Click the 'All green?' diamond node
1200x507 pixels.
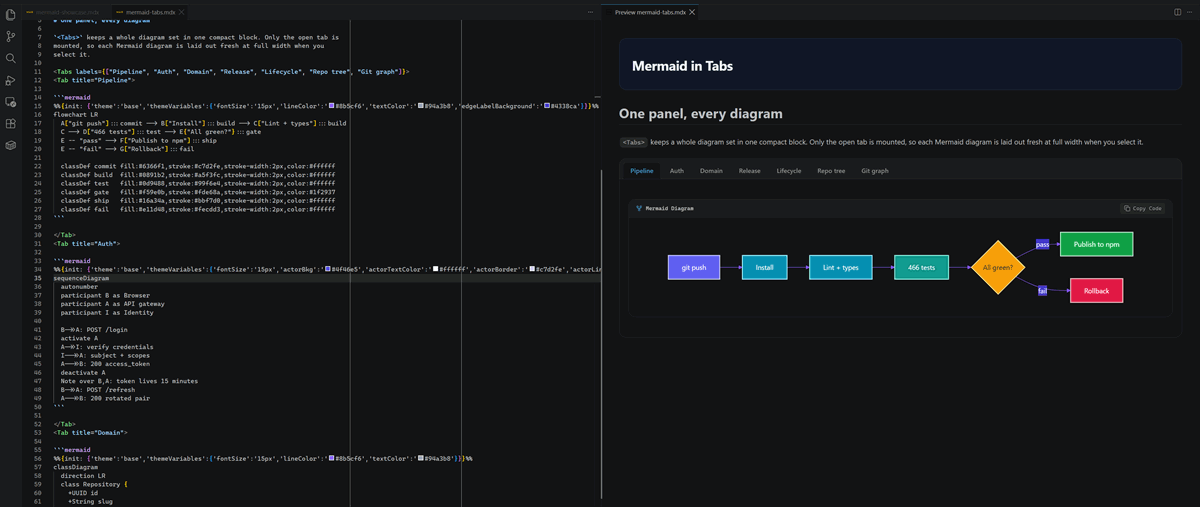tap(997, 268)
